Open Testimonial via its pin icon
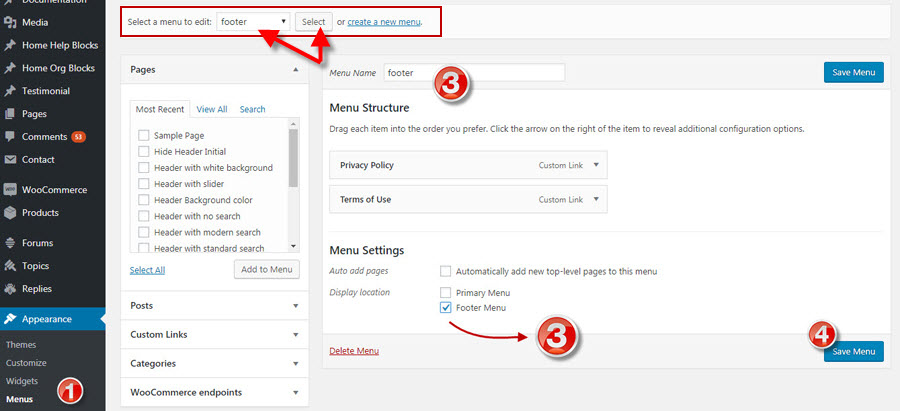900x411 pixels. pos(10,90)
